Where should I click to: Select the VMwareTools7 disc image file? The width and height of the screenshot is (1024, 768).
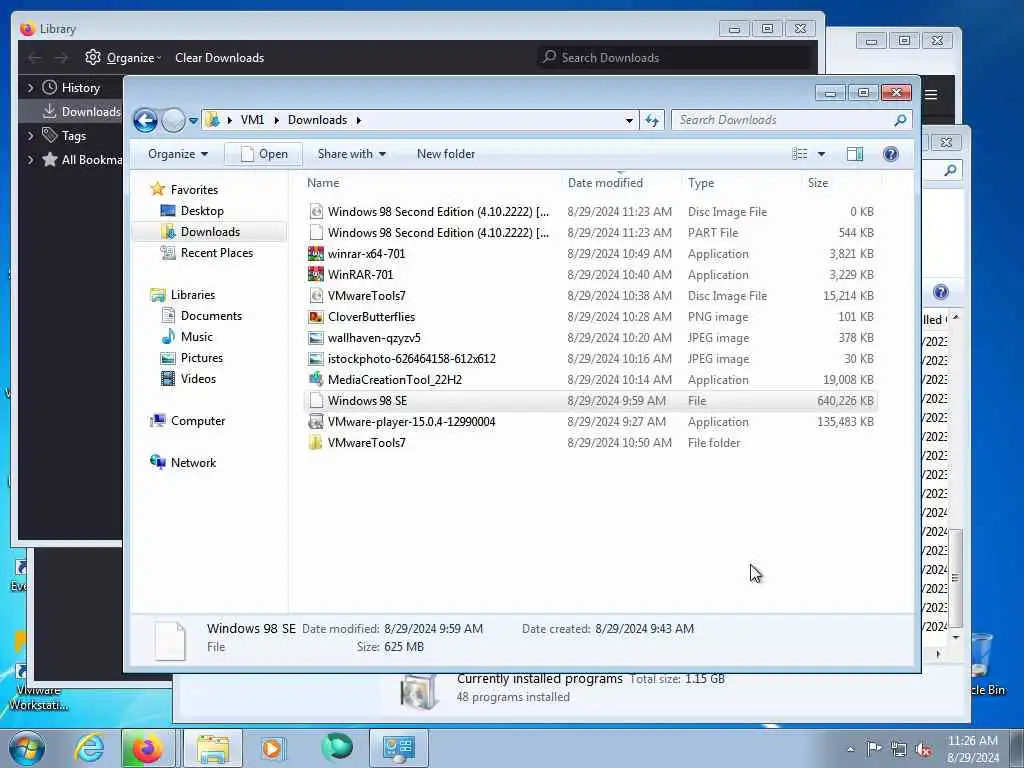(x=590, y=296)
